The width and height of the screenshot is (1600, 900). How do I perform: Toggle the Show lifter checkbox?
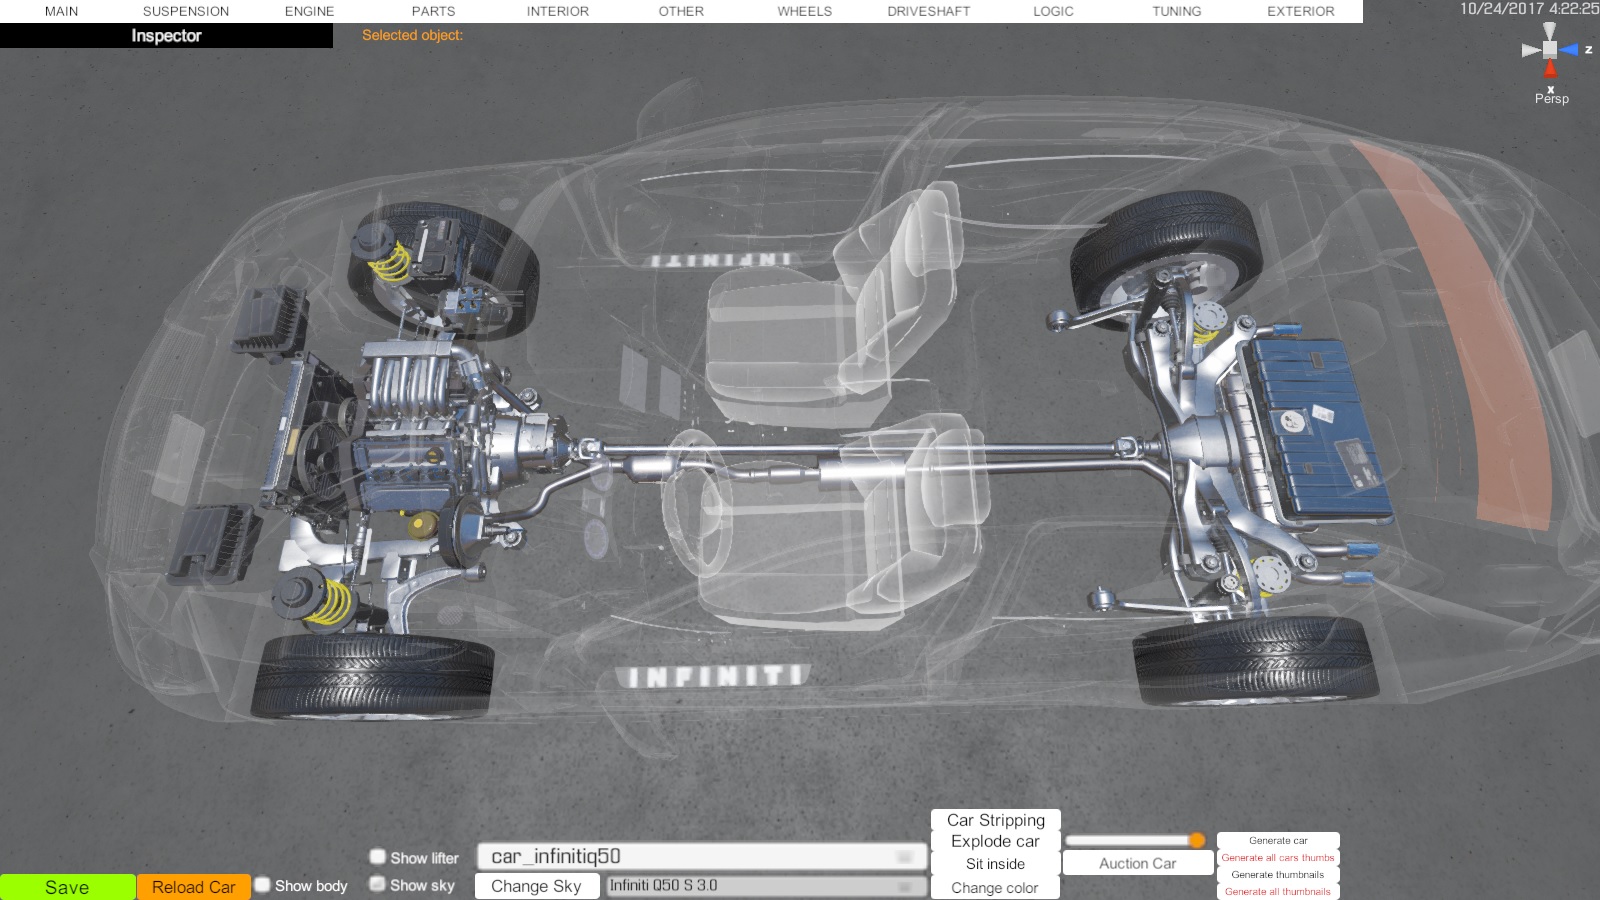point(378,857)
